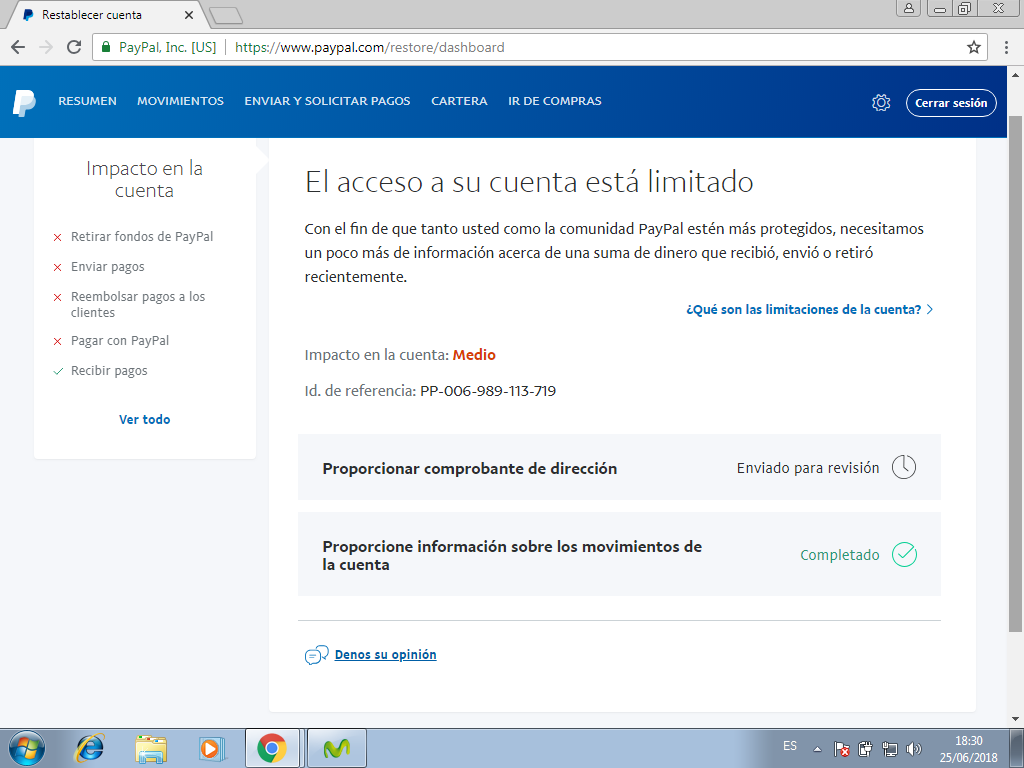Click Impacto en la cuenta sidebar heading

coord(144,179)
